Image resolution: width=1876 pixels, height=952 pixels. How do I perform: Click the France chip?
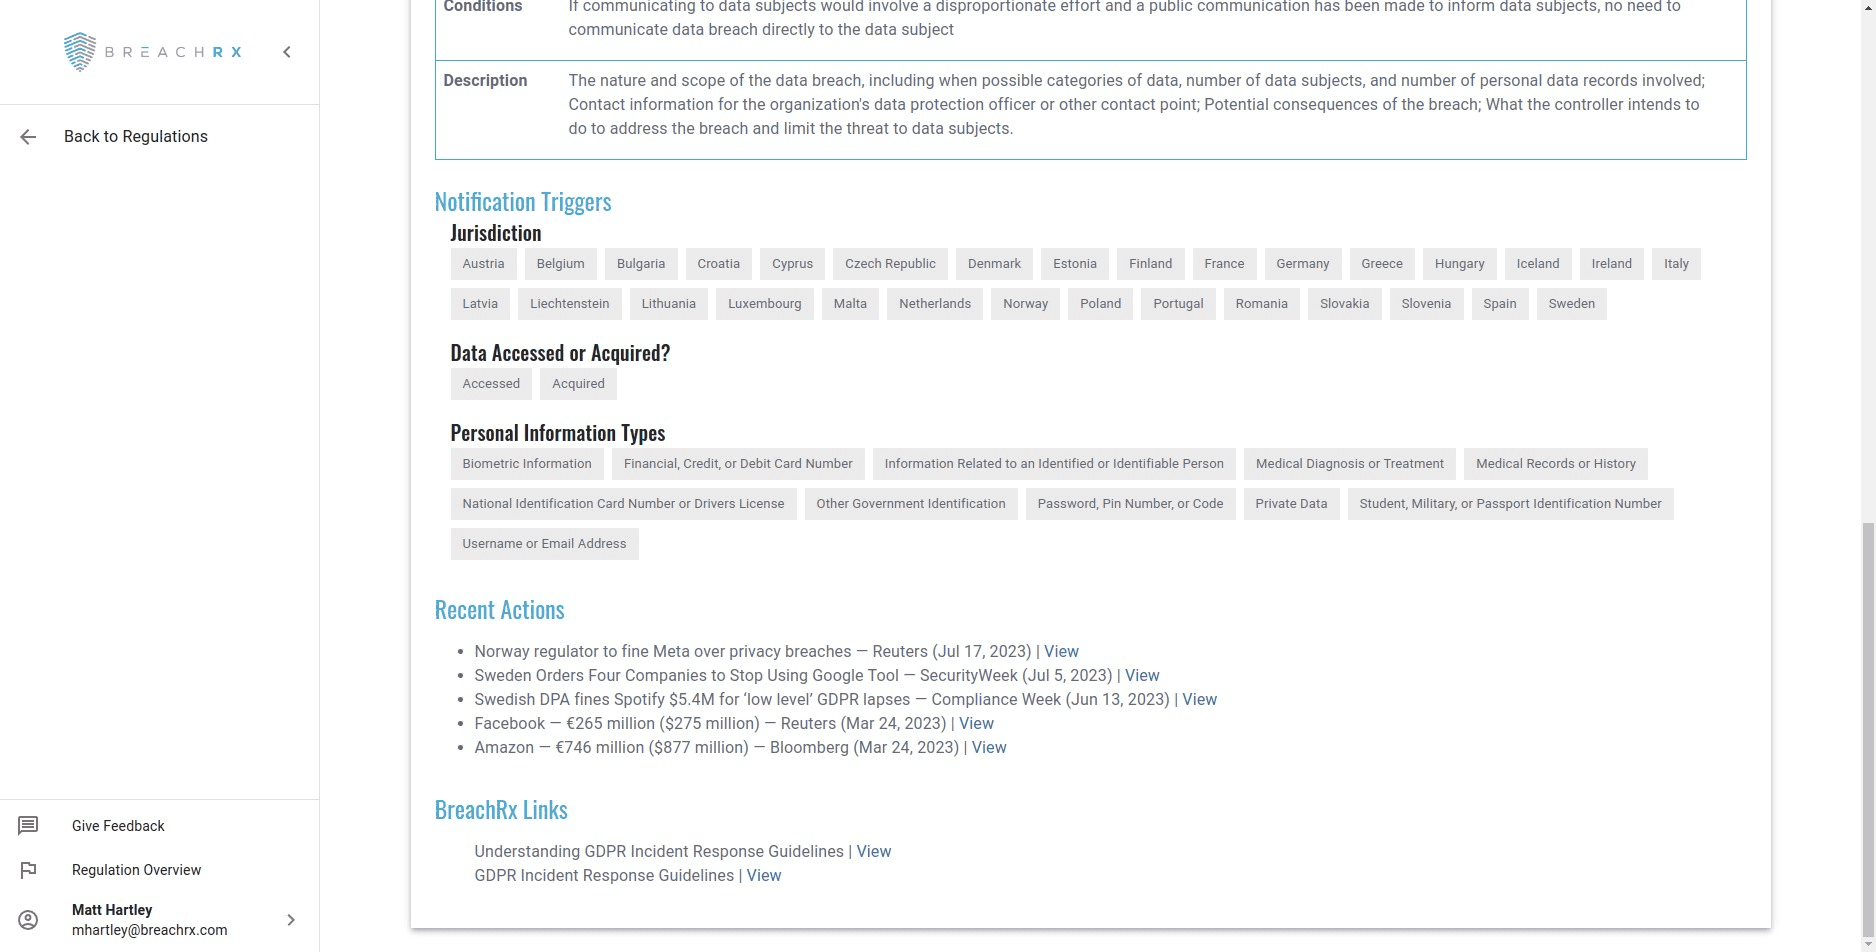click(x=1224, y=264)
